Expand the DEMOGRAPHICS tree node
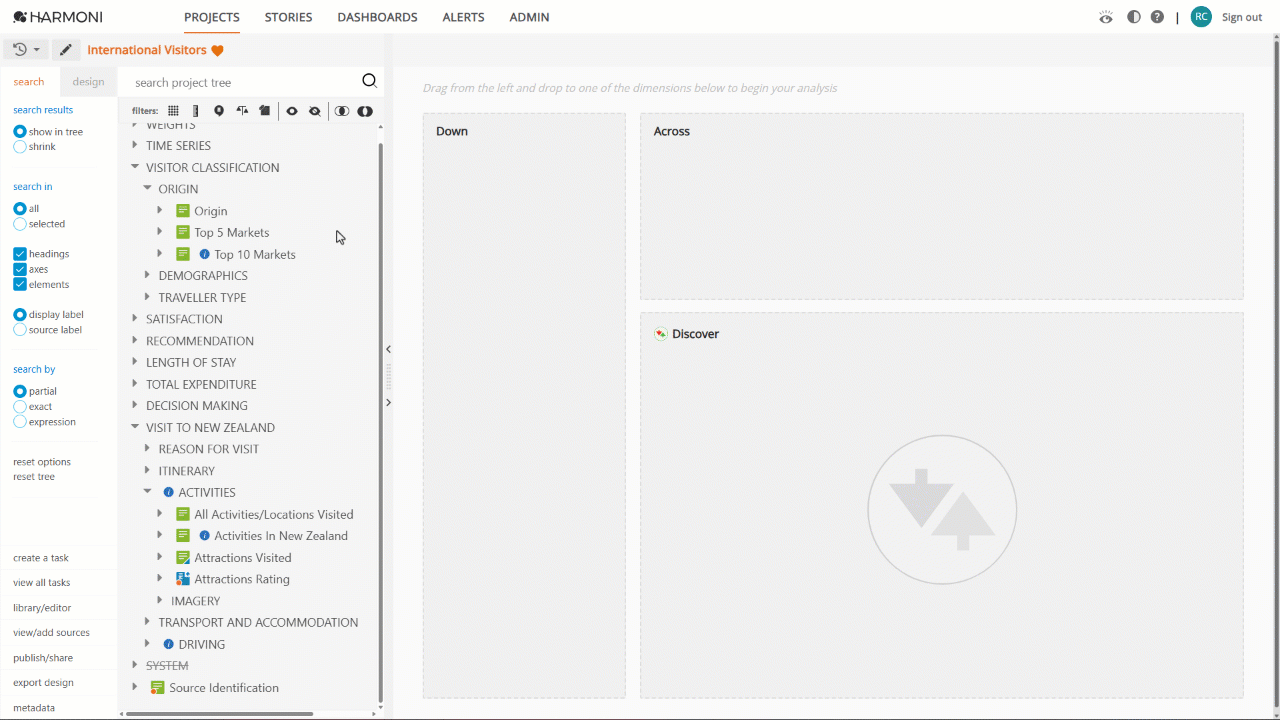 pyautogui.click(x=147, y=275)
